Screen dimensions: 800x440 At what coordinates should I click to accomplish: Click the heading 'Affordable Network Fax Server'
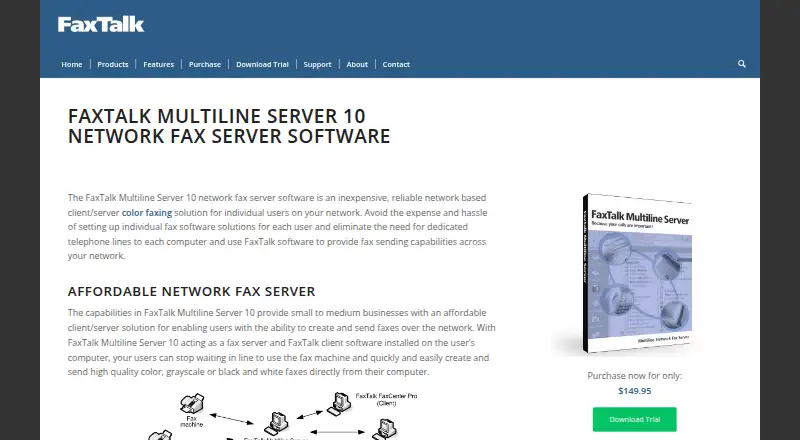click(191, 291)
